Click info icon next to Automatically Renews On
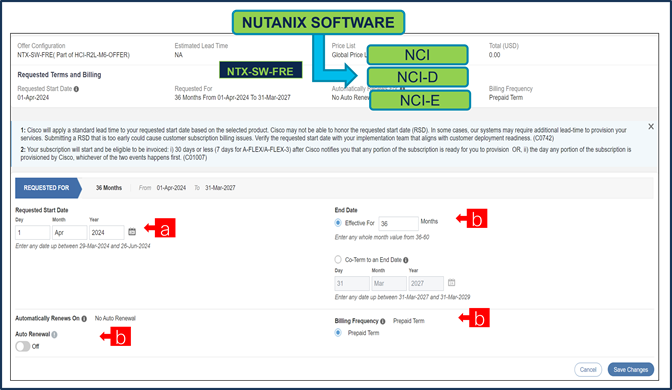This screenshot has width=672, height=390. (84, 319)
